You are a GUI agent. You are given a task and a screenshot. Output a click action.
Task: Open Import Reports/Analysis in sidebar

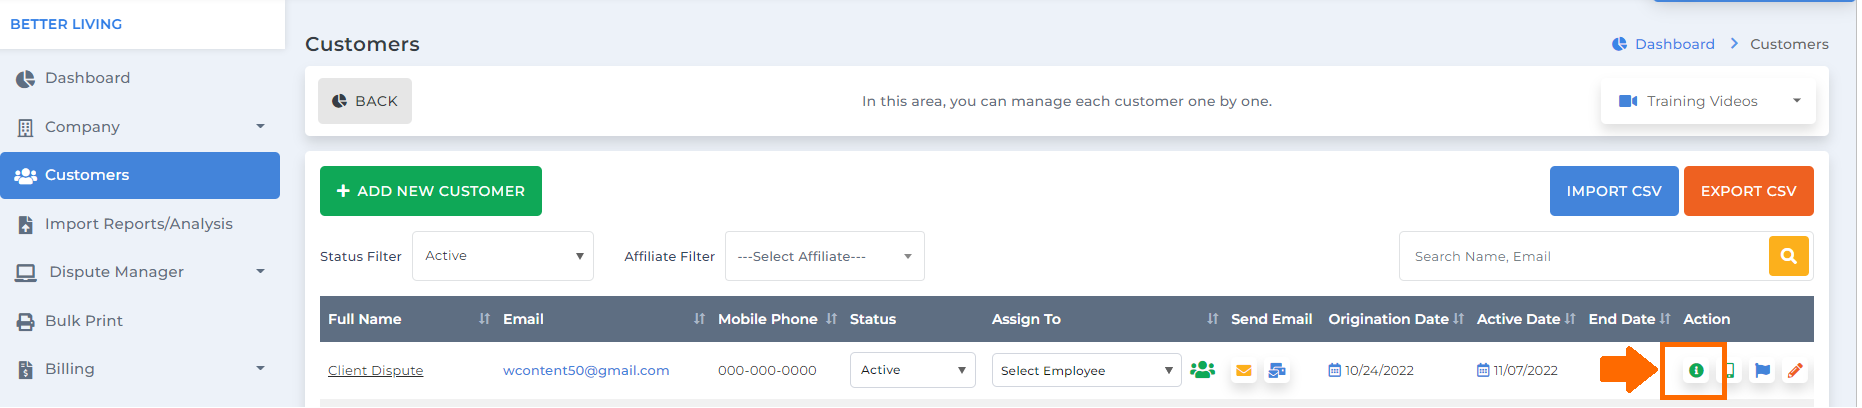point(140,224)
